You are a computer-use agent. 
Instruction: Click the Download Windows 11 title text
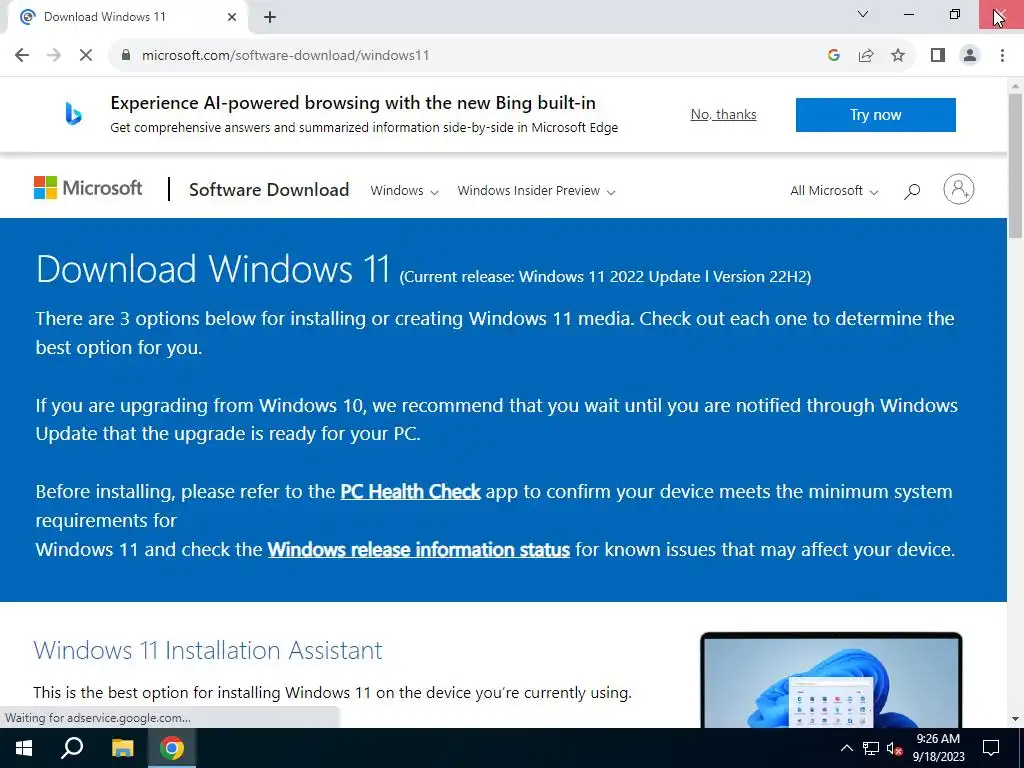click(213, 268)
